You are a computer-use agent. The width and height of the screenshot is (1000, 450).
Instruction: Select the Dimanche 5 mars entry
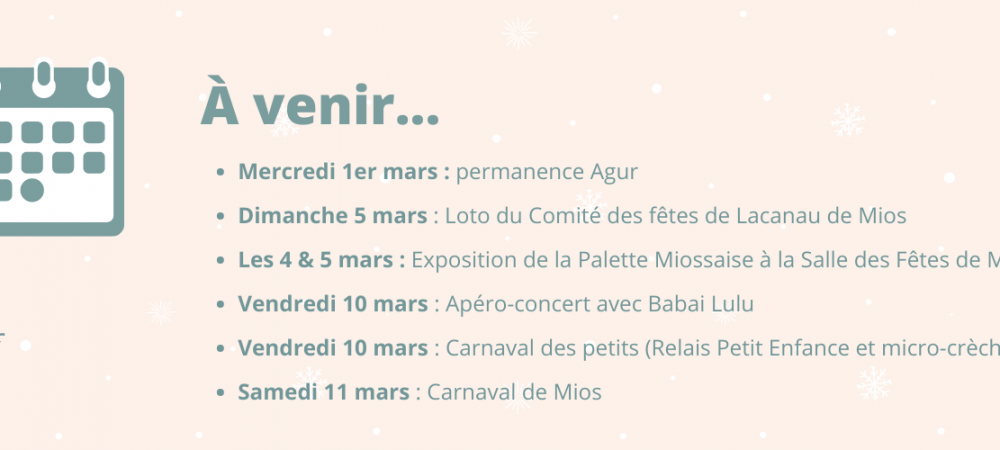pos(562,216)
